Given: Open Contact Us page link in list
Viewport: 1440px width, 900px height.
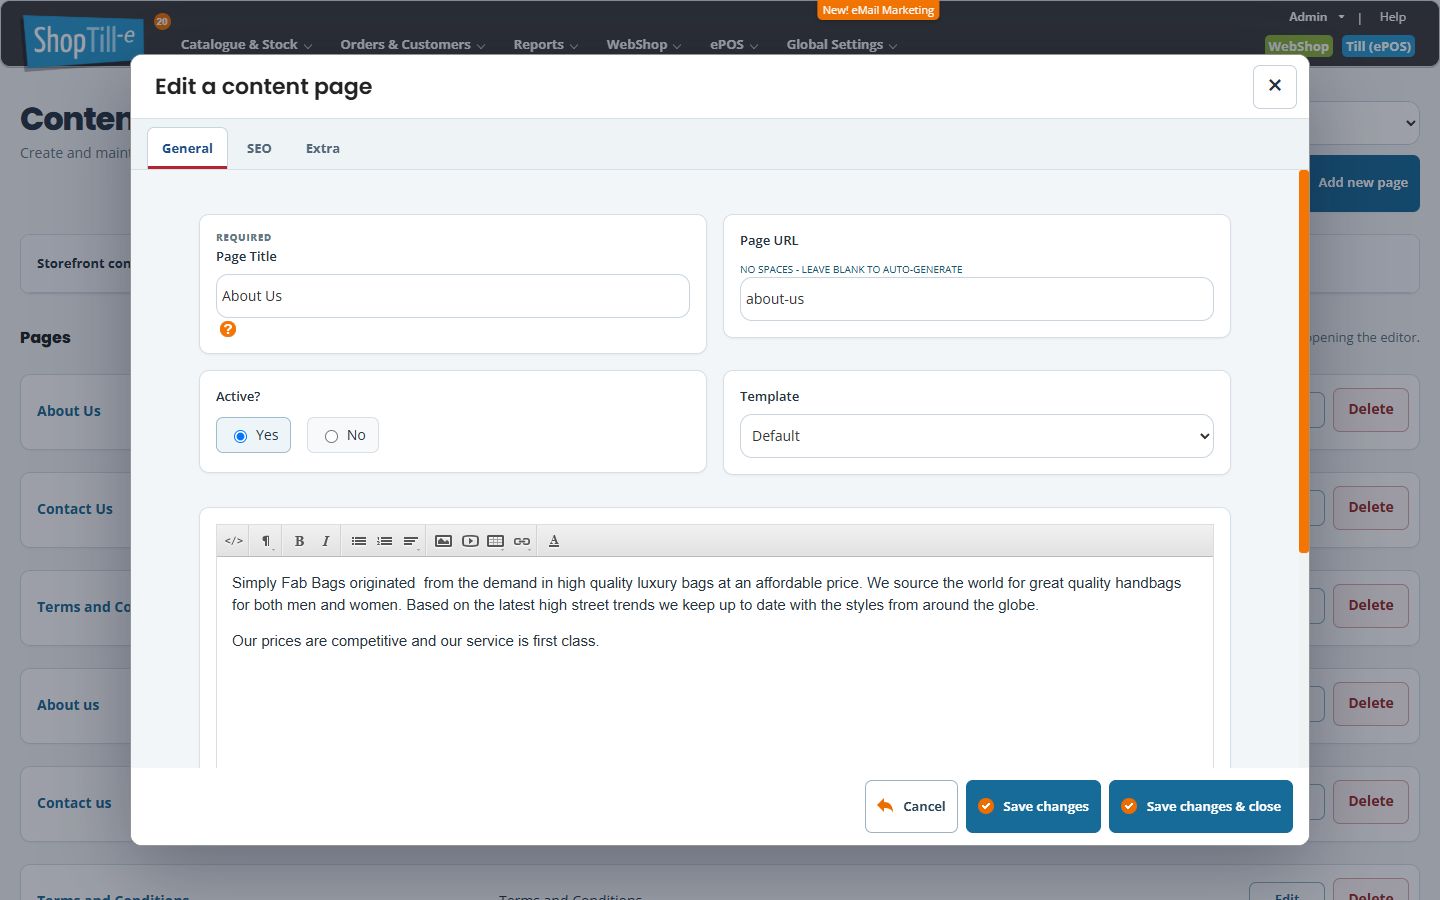Looking at the screenshot, I should [x=75, y=509].
